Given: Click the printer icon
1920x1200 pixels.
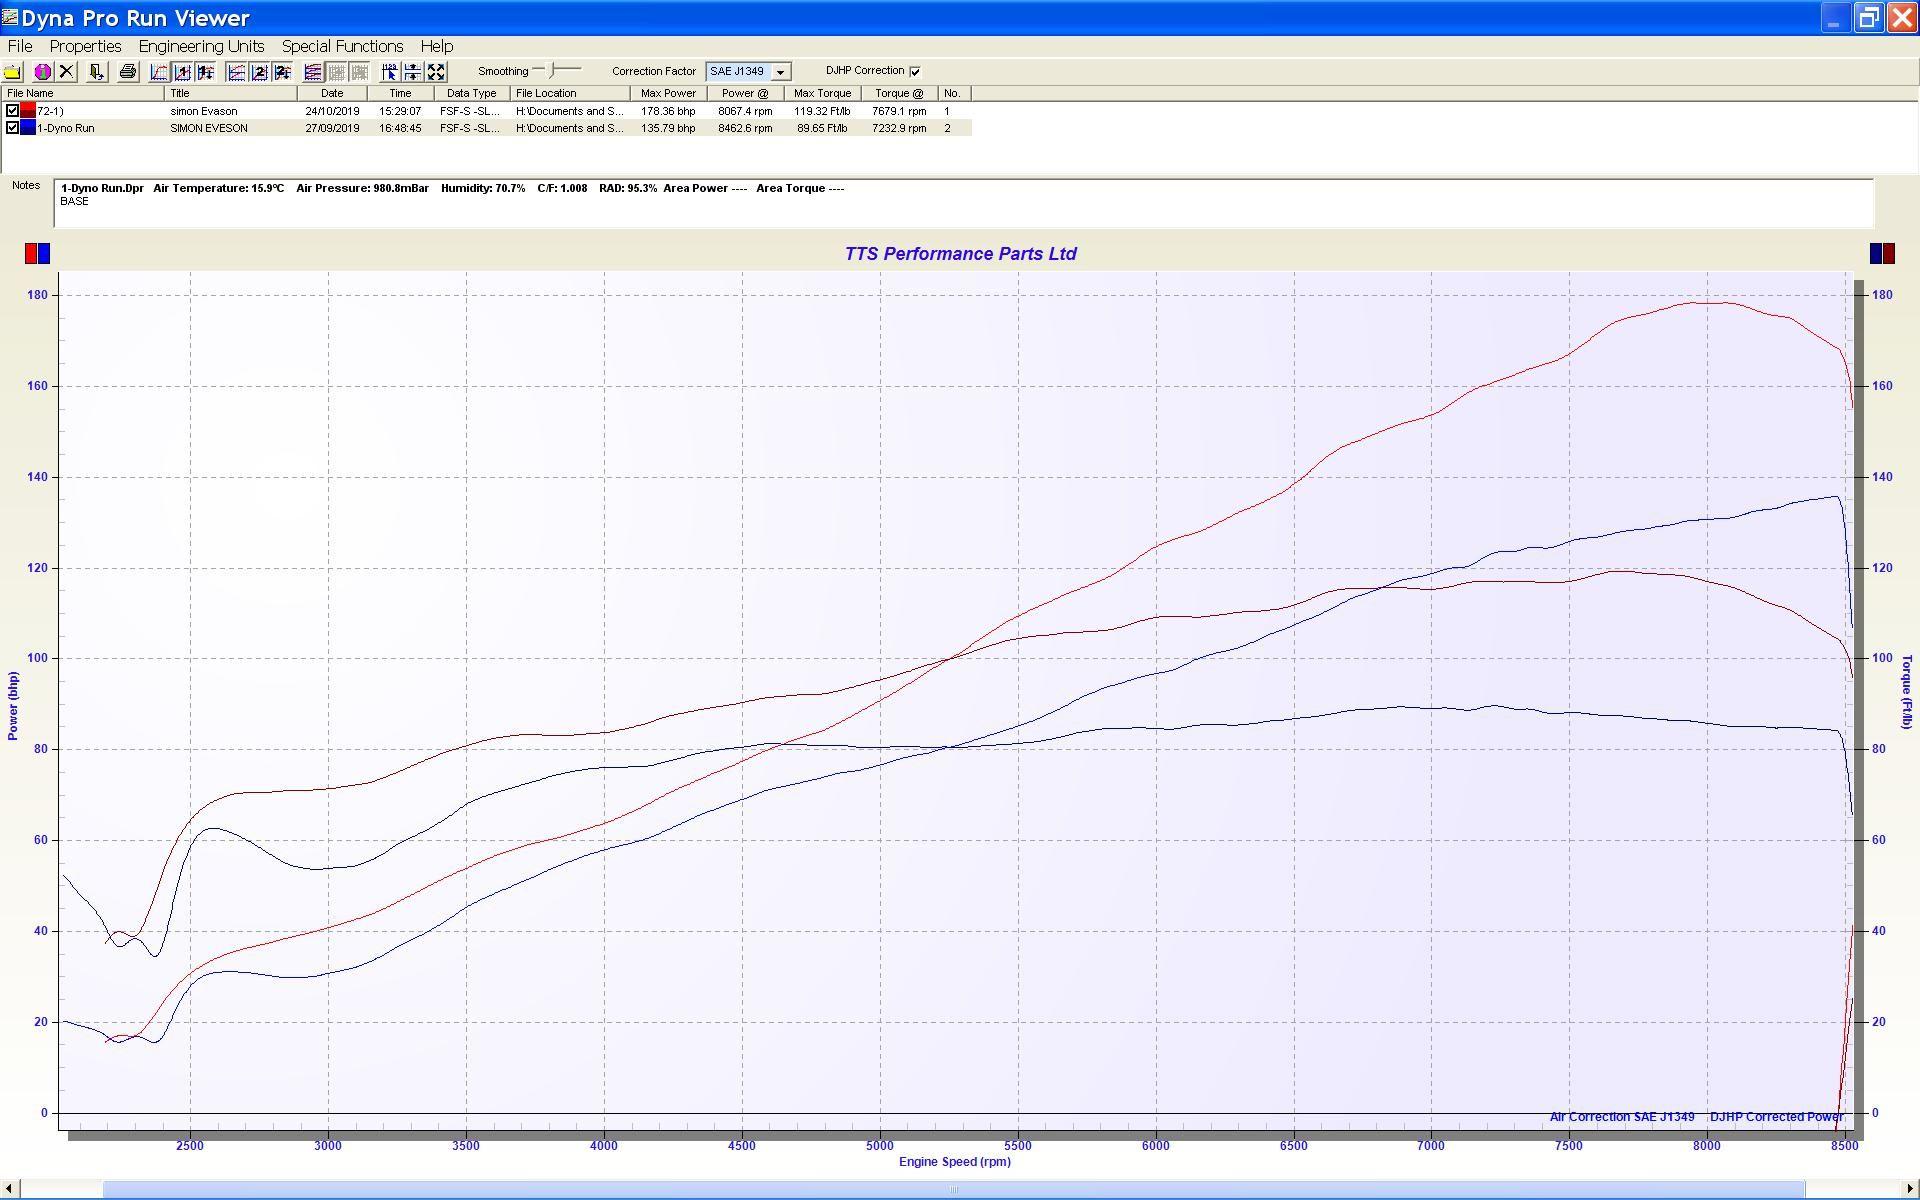Looking at the screenshot, I should click(127, 72).
